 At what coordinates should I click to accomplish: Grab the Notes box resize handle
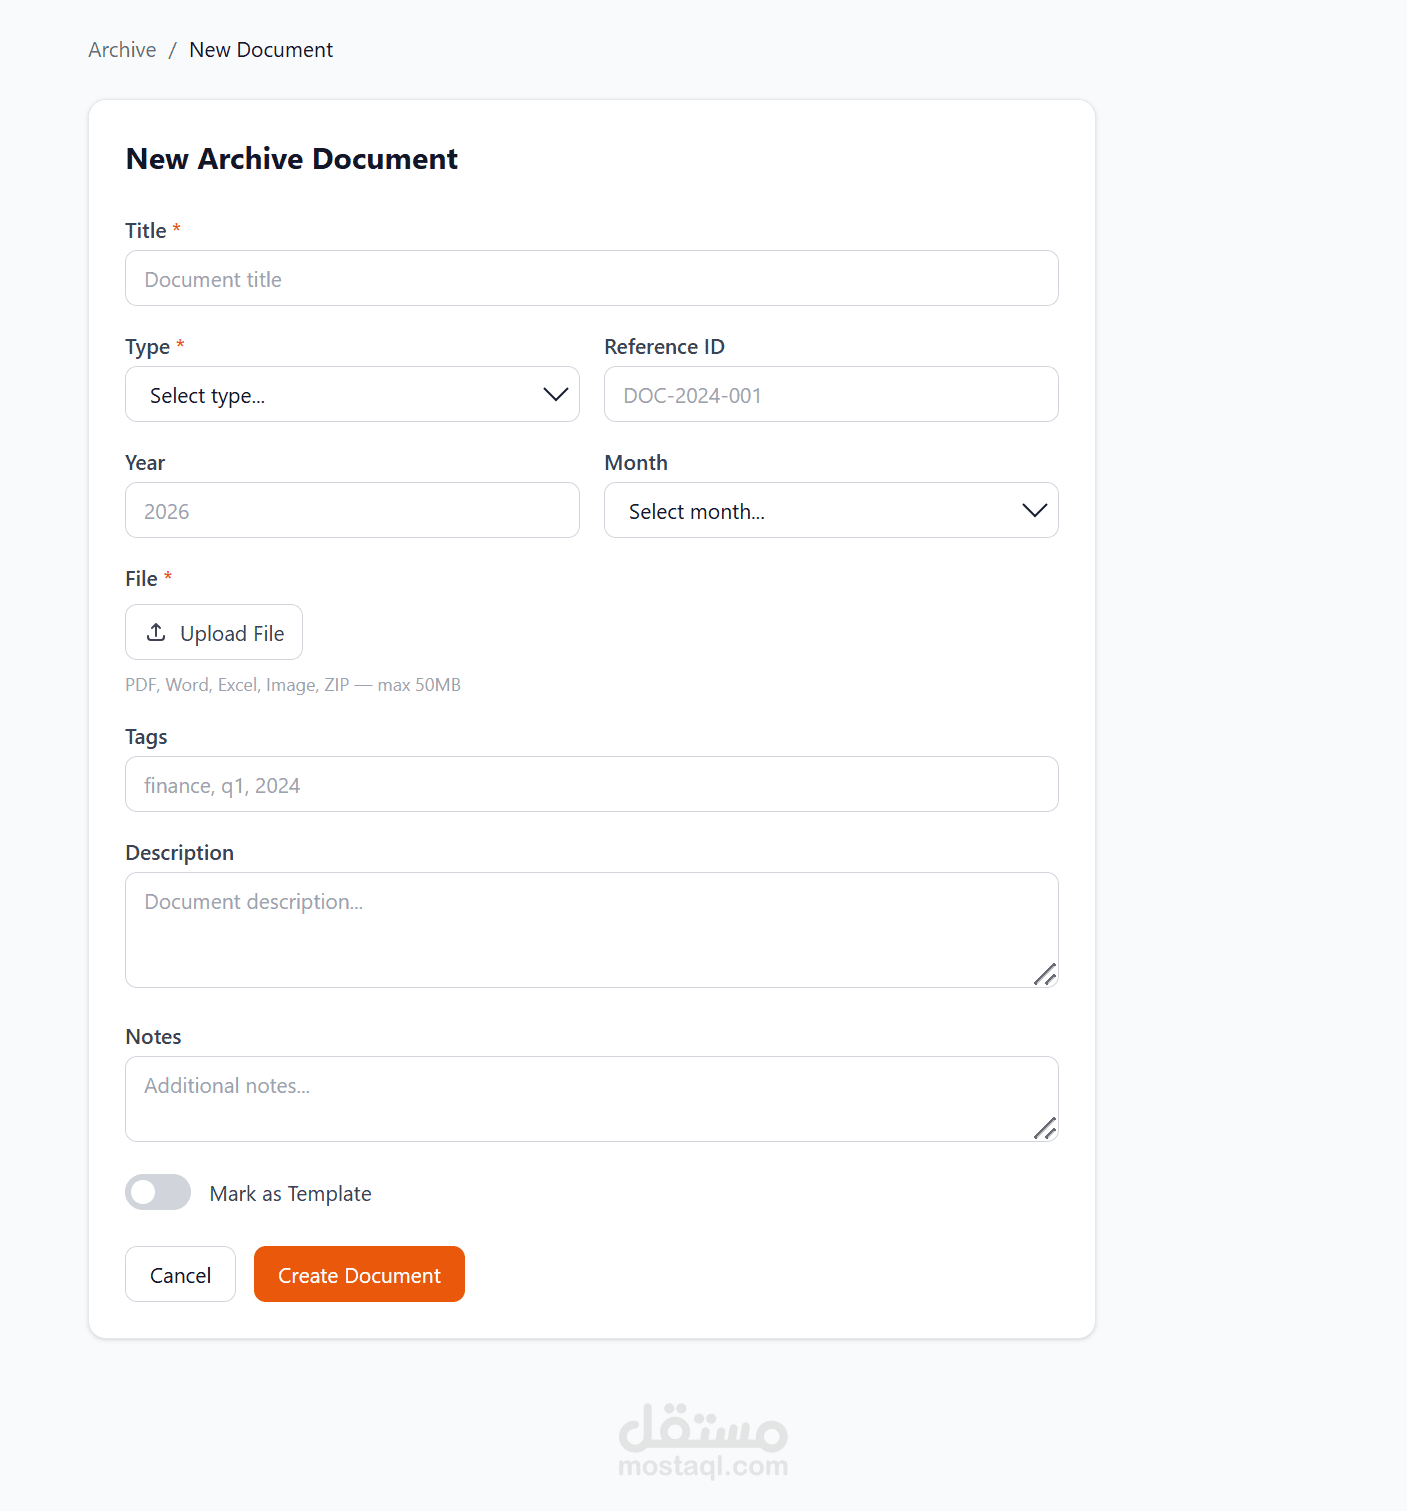click(x=1045, y=1128)
